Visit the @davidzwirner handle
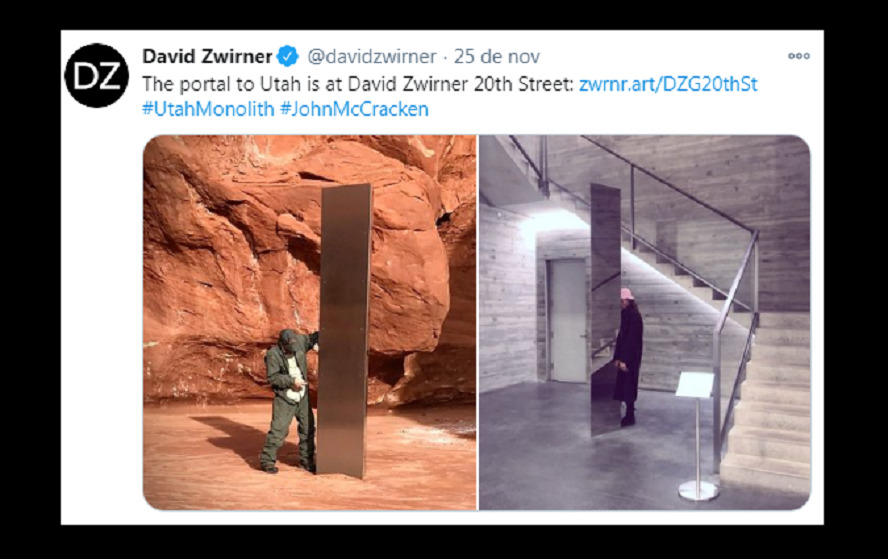The height and width of the screenshot is (559, 888). (372, 56)
